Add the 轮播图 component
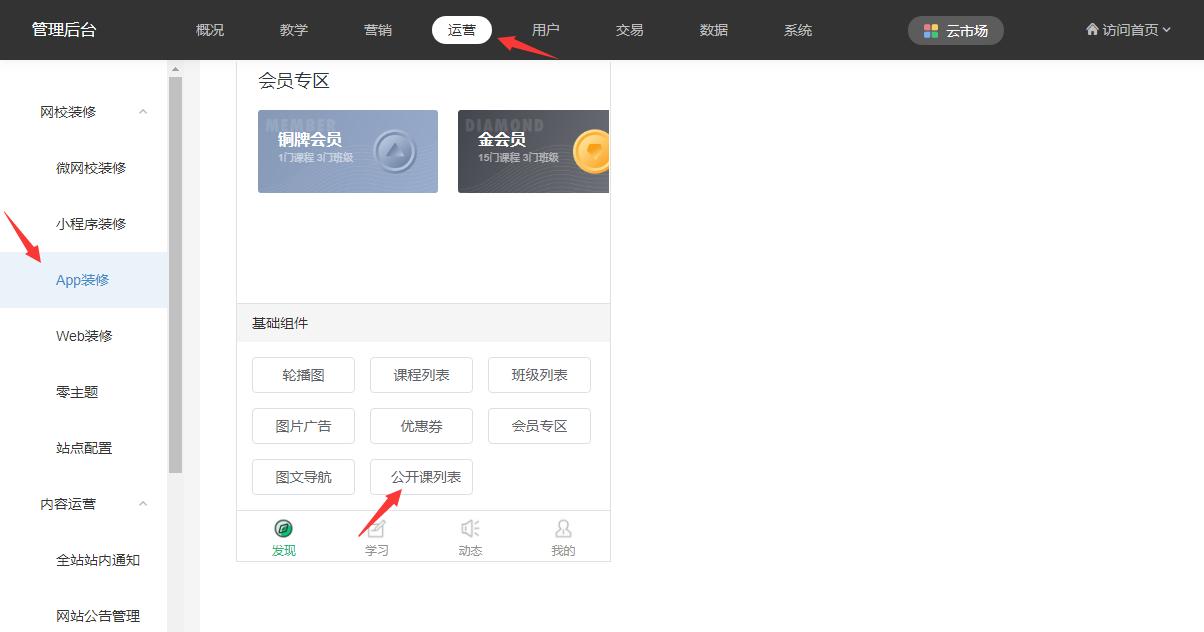 303,375
